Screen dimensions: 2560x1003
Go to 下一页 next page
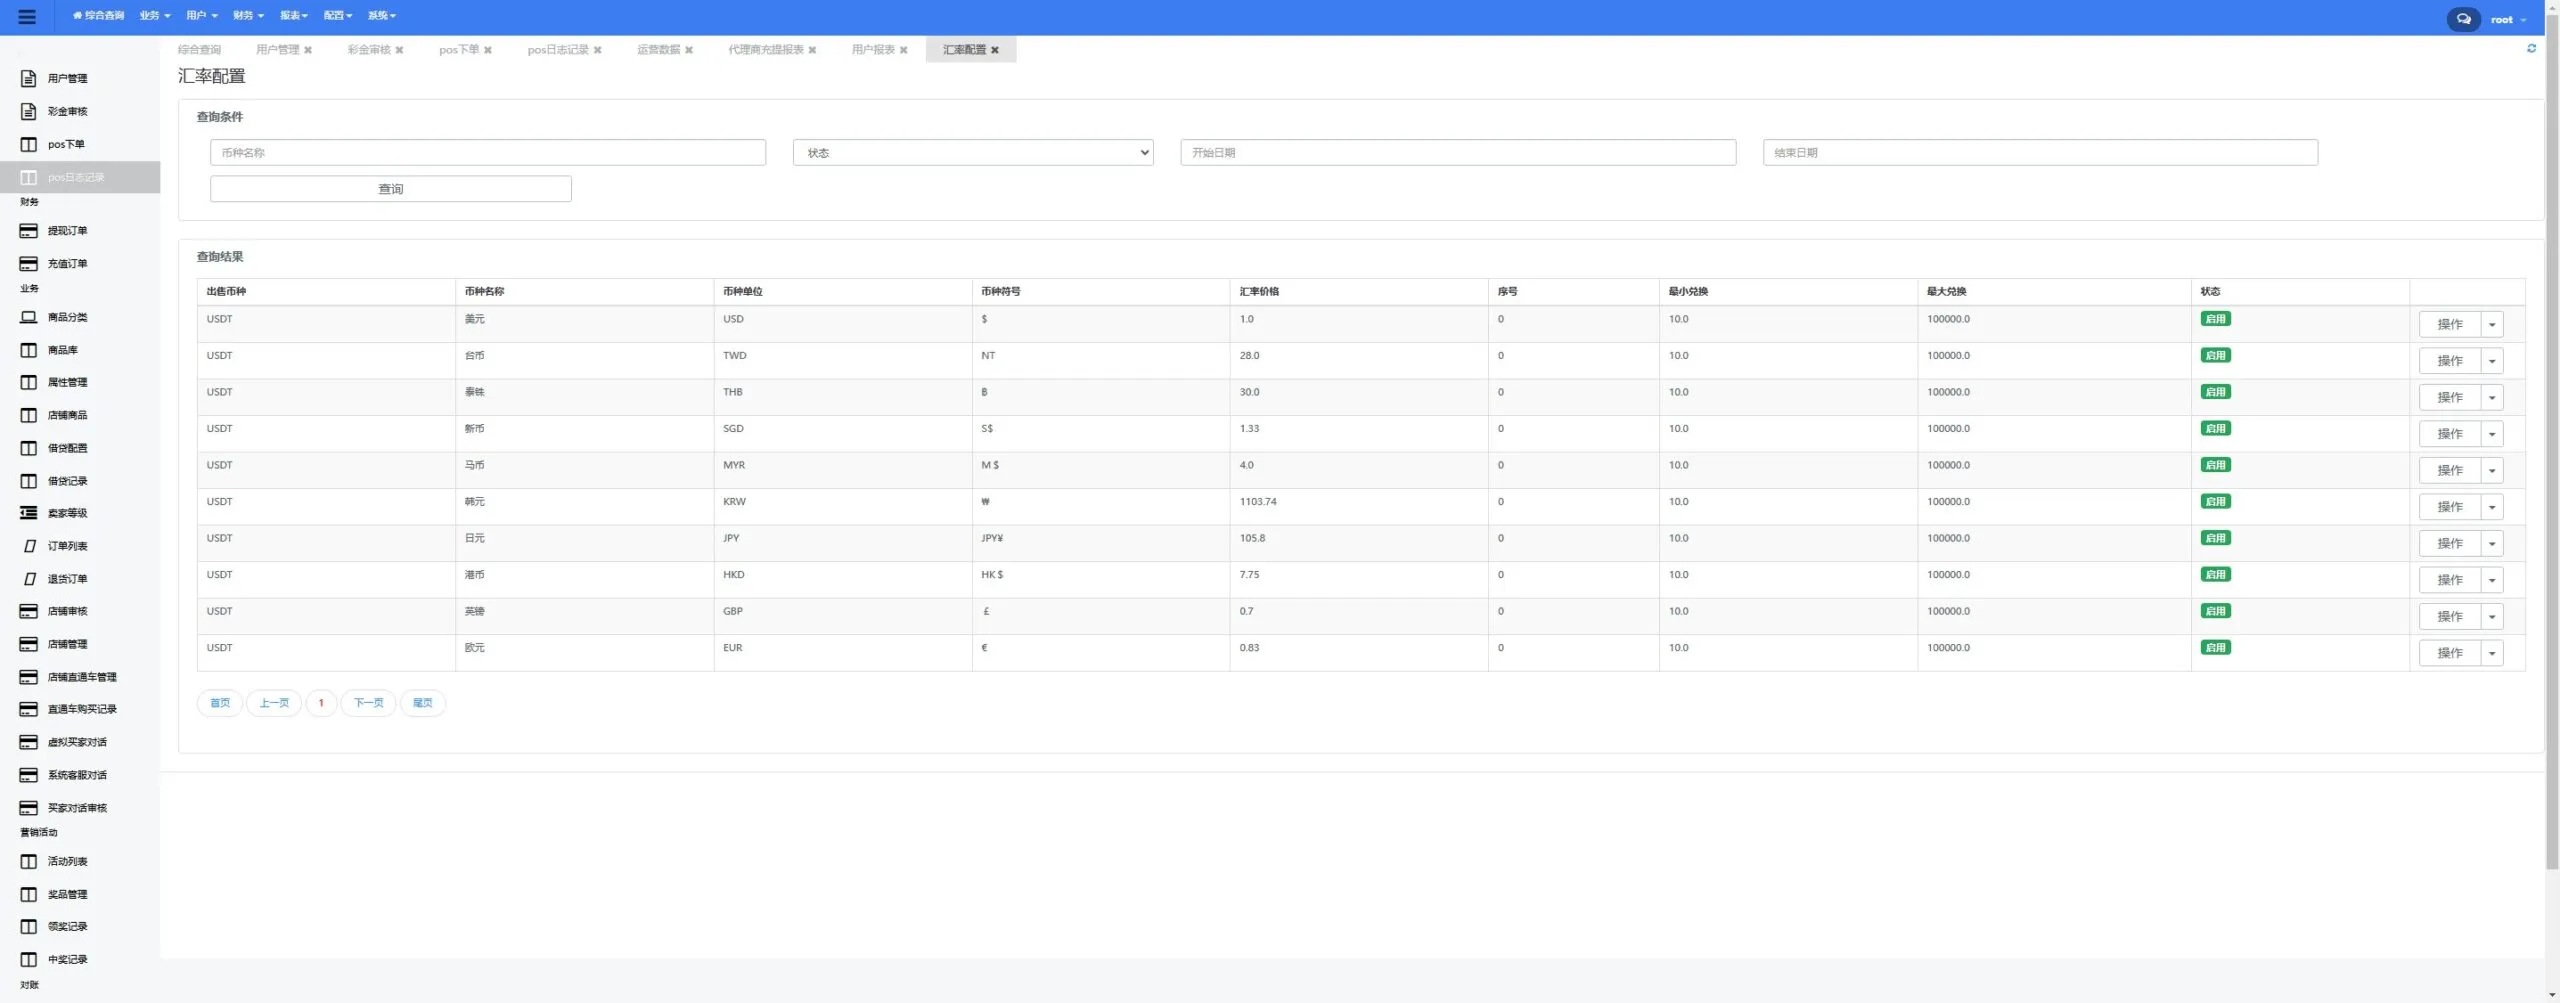coord(369,703)
